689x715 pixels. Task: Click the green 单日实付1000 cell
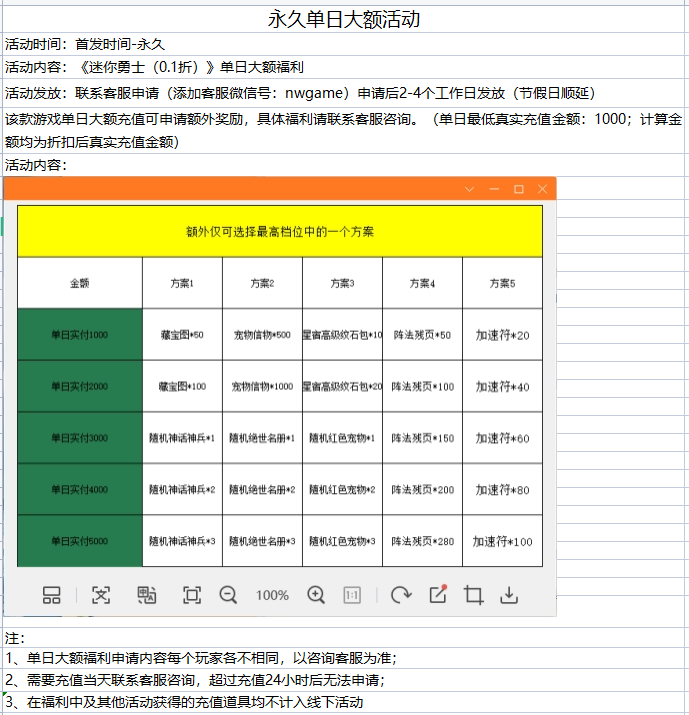tap(80, 335)
